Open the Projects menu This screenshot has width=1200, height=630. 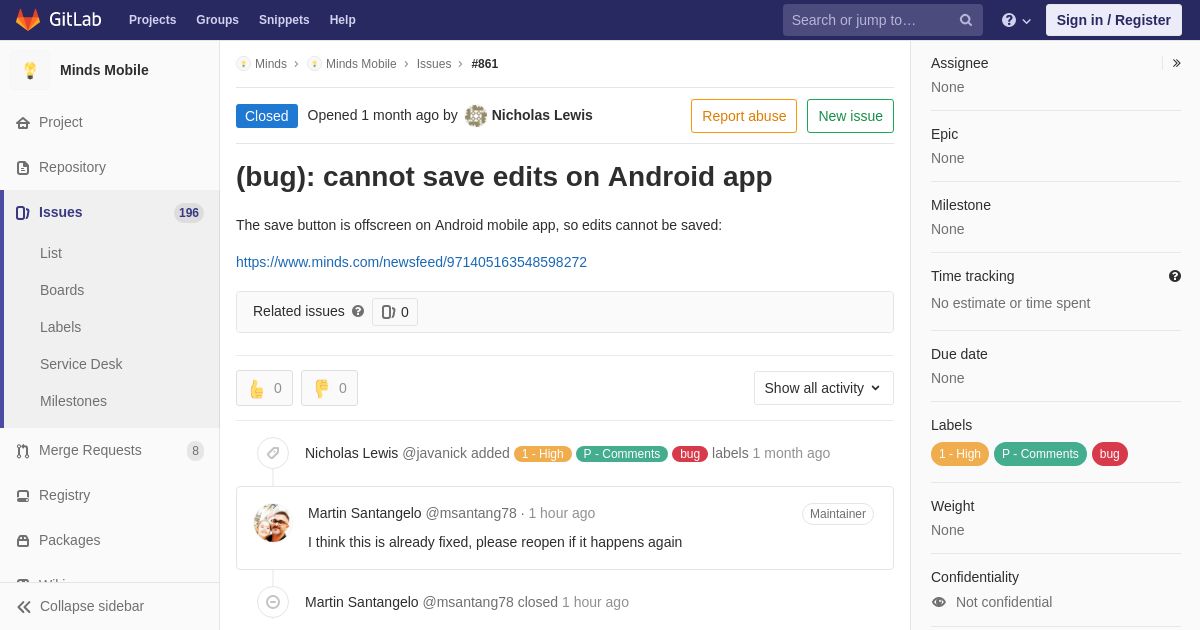click(152, 20)
